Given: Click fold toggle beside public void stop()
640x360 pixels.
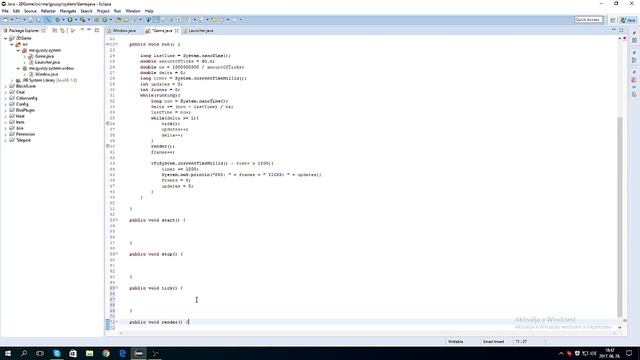Looking at the screenshot, I should point(117,254).
